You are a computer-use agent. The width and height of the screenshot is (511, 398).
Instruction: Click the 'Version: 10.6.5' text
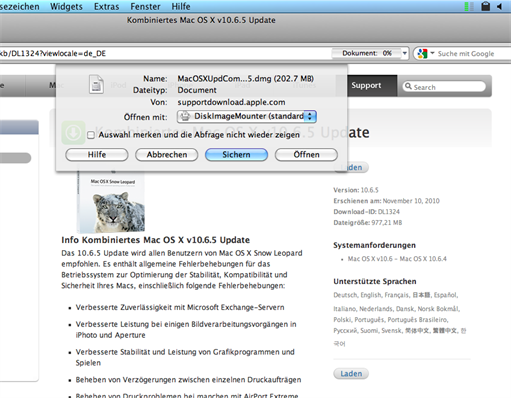pyautogui.click(x=356, y=190)
